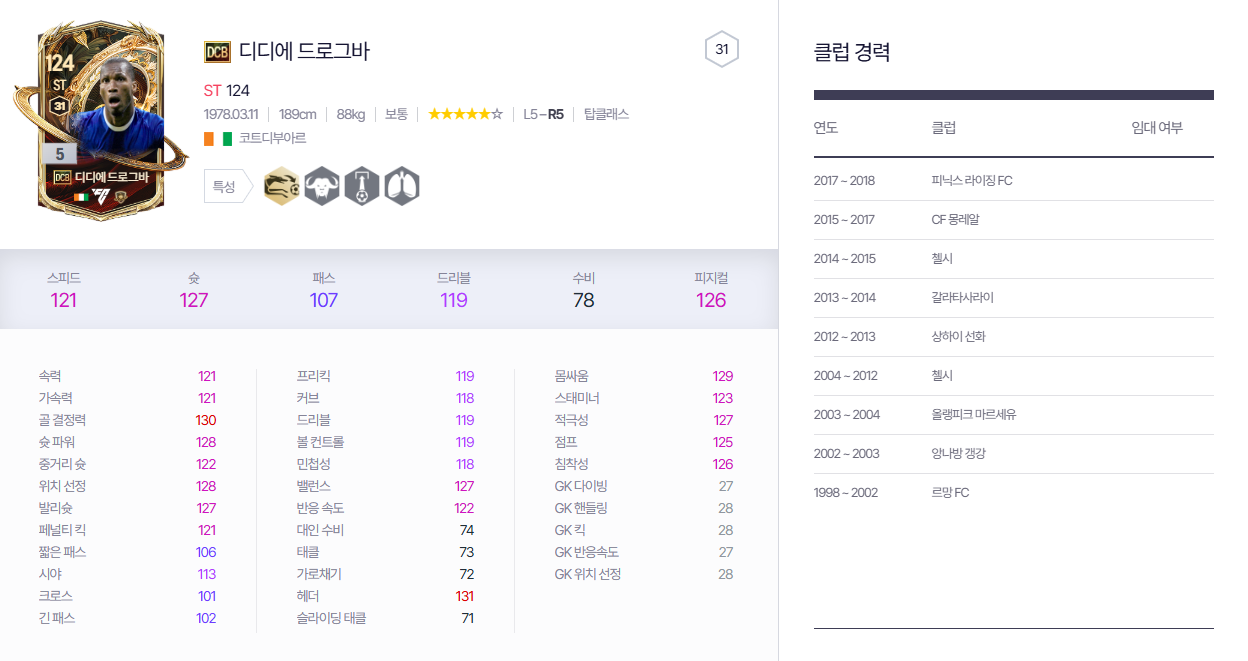Click the 임대 여부 column header
Image resolution: width=1248 pixels, height=661 pixels.
pyautogui.click(x=1157, y=128)
